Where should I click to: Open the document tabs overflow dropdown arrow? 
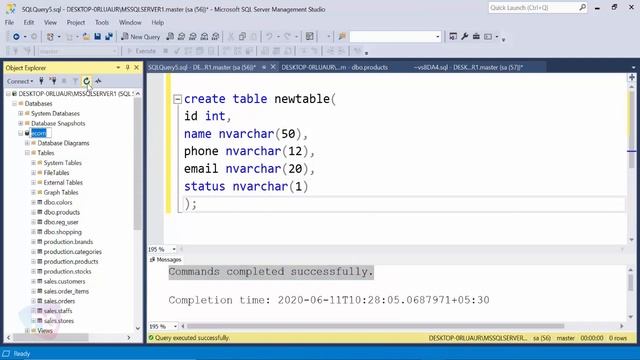[633, 67]
